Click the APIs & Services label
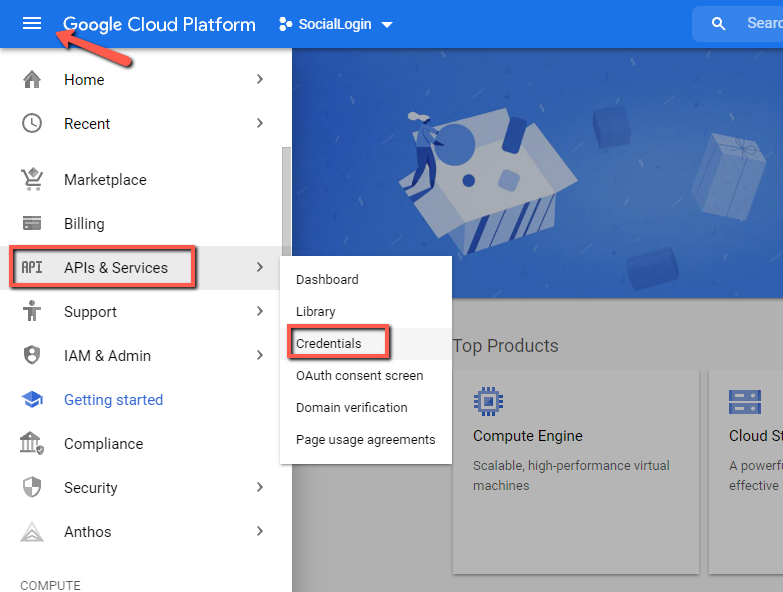The width and height of the screenshot is (783, 592). tap(116, 268)
